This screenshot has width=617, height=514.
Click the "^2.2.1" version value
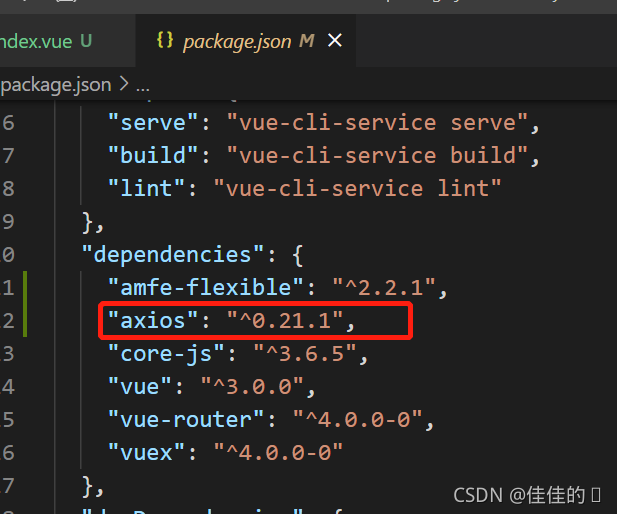pos(384,287)
